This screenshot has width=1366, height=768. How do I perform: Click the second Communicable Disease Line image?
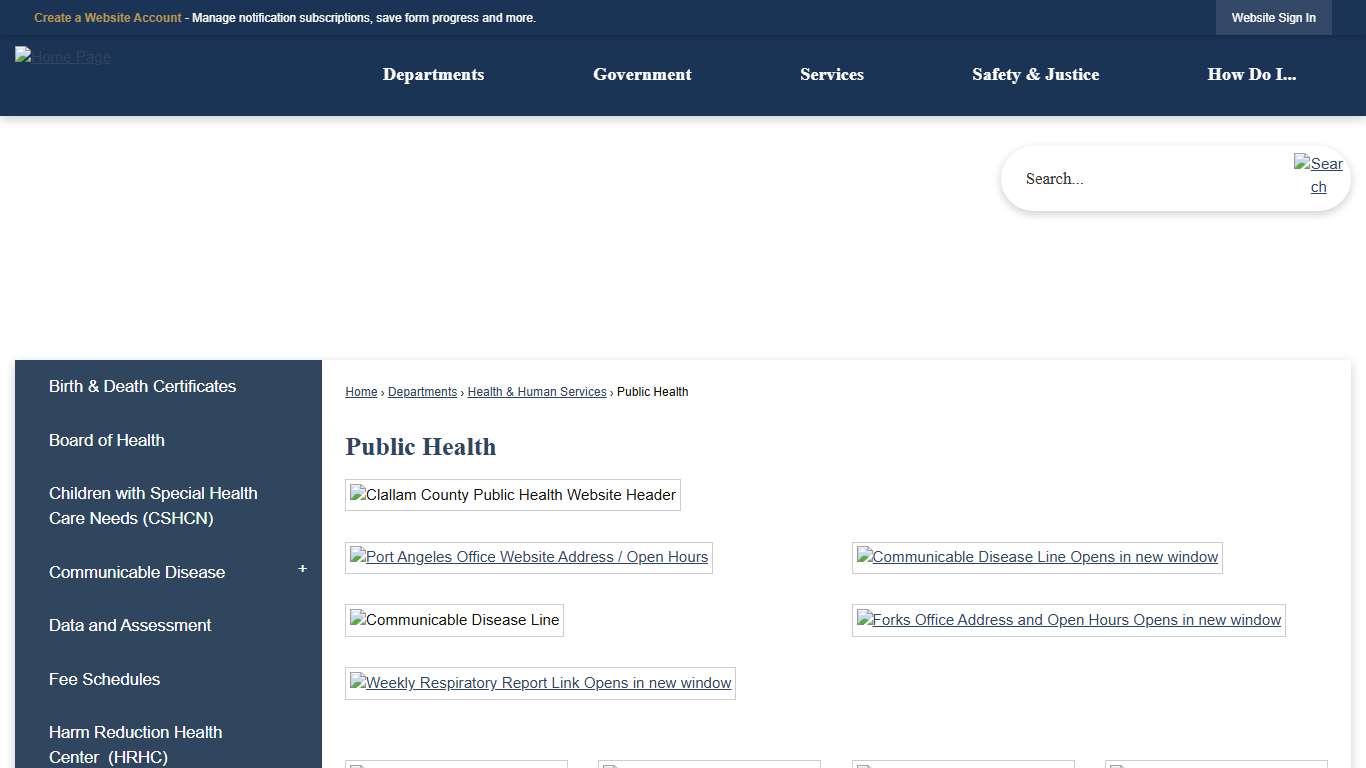[x=454, y=620]
